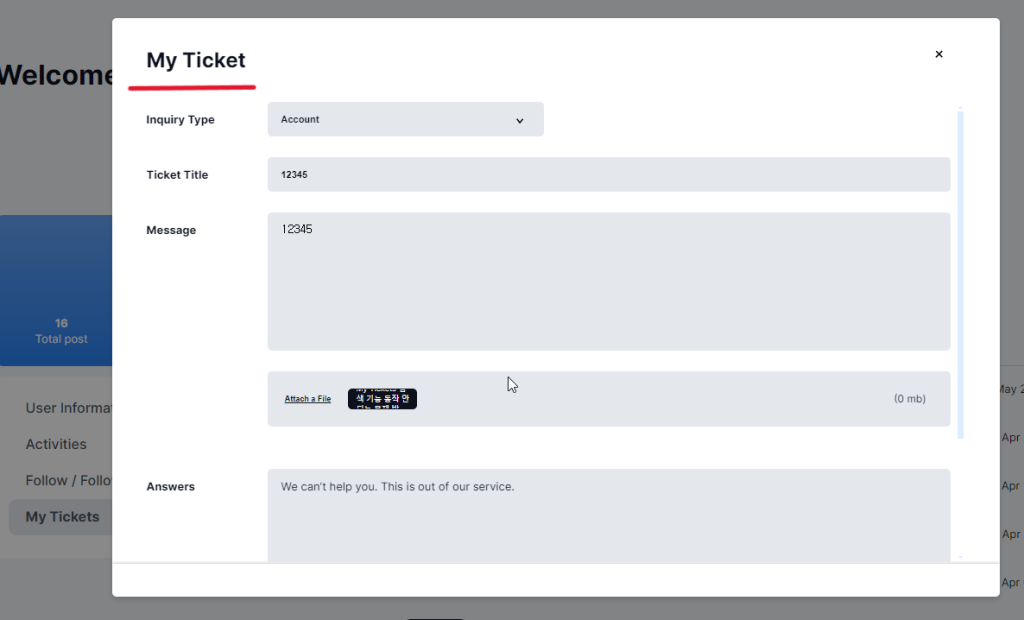Click the Attach a File link
Viewport: 1024px width, 620px height.
[307, 399]
